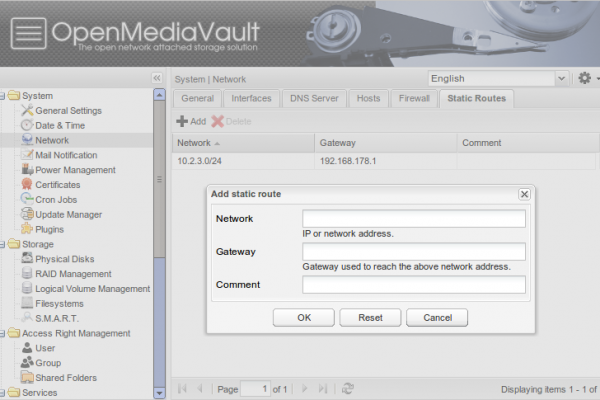Go to the previous page

coord(200,389)
